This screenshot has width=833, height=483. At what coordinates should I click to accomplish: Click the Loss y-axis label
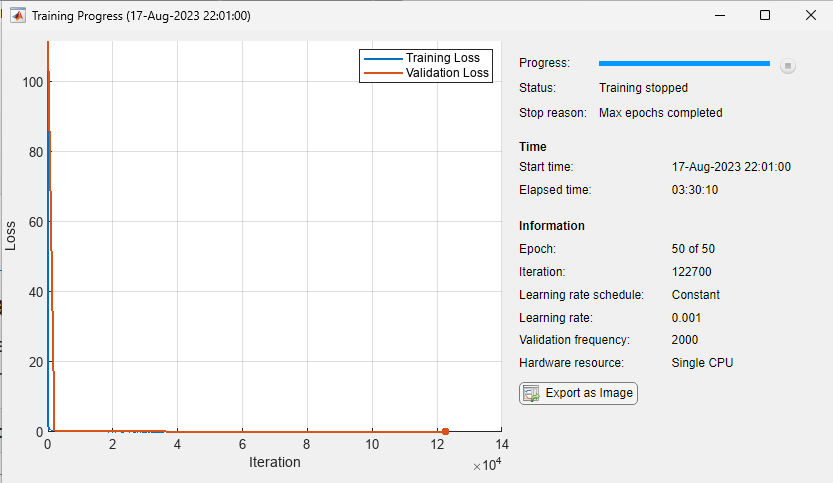(x=11, y=234)
